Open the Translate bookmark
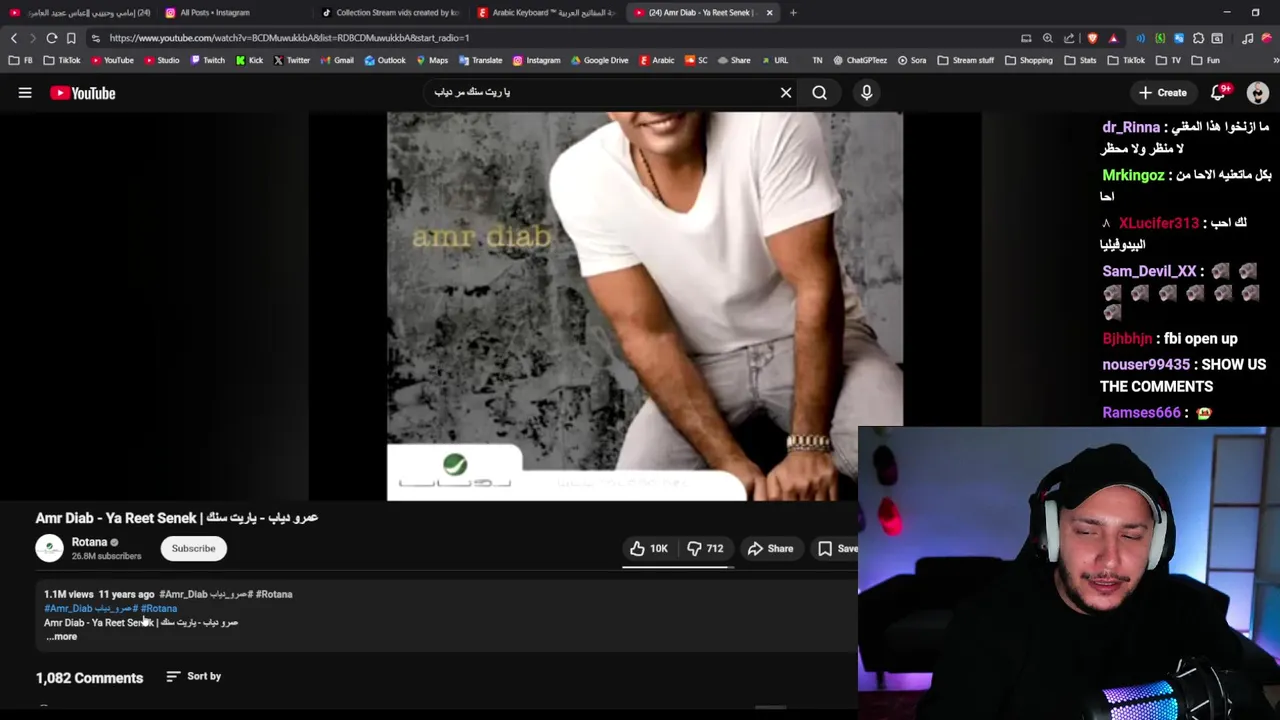This screenshot has width=1280, height=720. (480, 60)
